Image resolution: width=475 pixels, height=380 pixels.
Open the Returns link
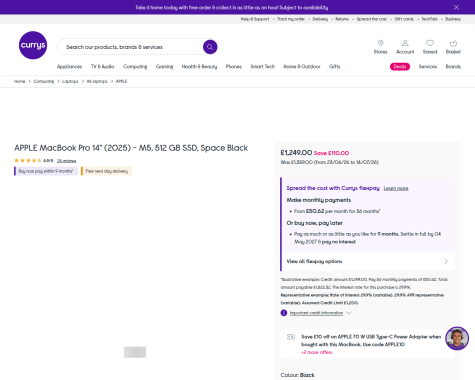point(342,19)
